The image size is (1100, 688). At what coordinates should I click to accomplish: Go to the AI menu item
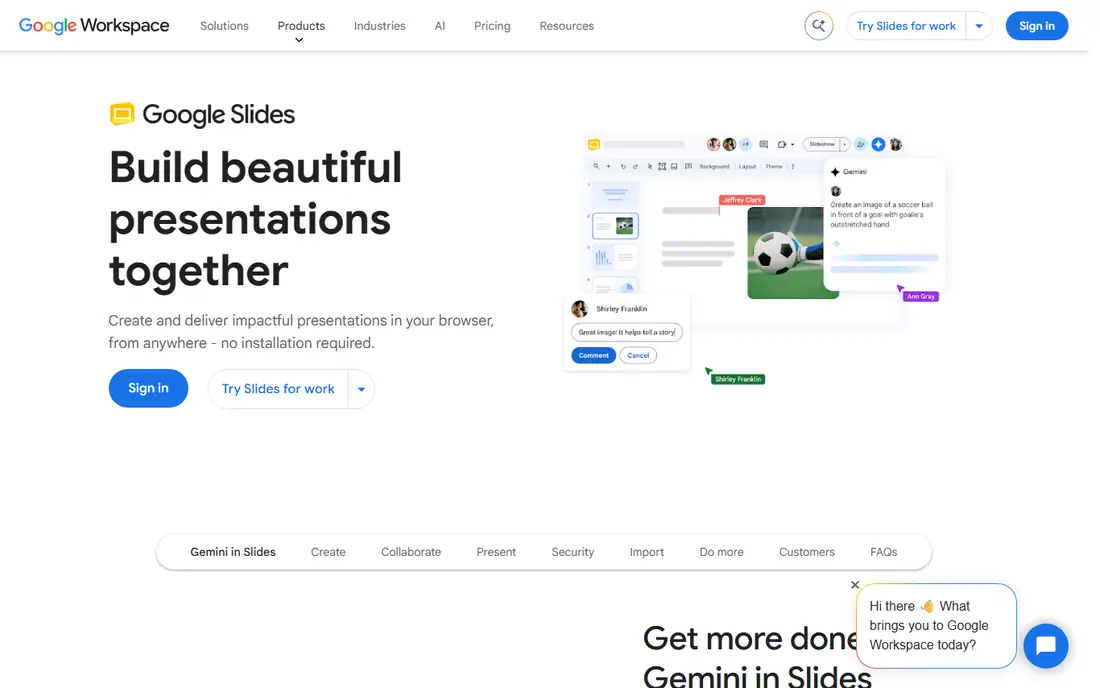point(440,26)
